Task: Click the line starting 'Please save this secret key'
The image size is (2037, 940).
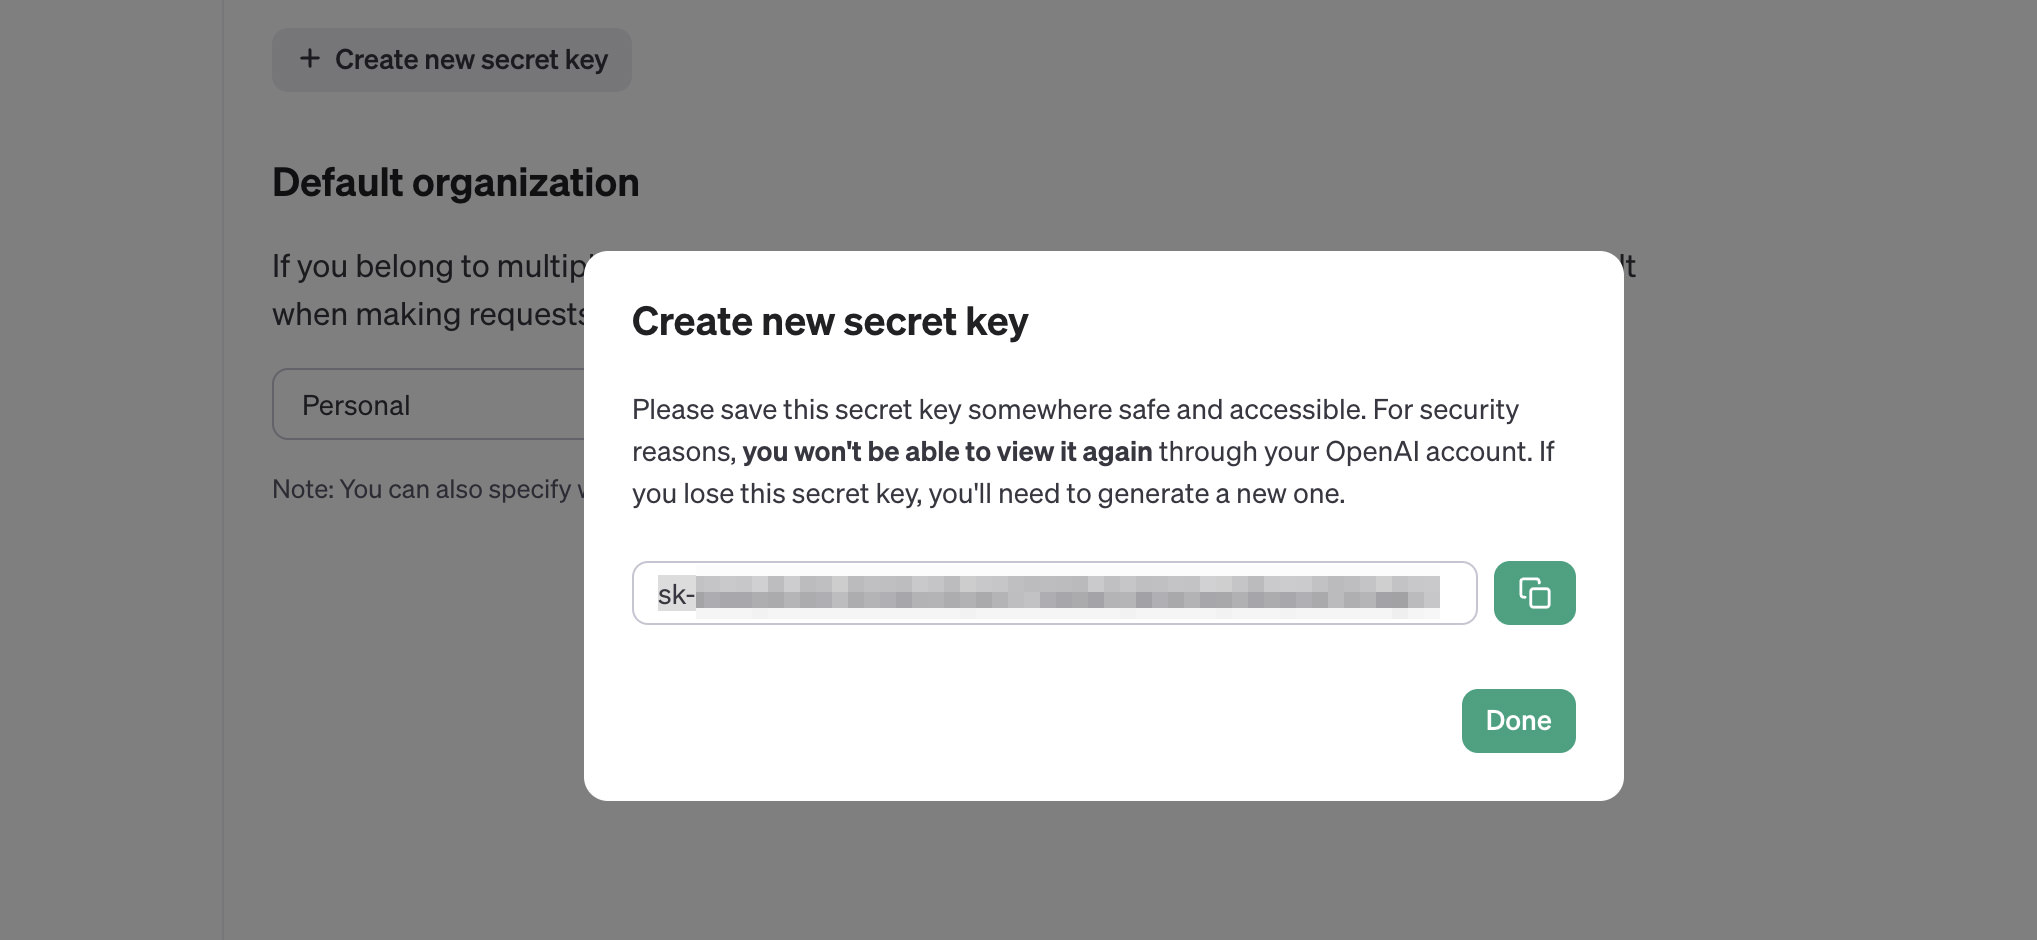Action: point(1075,410)
